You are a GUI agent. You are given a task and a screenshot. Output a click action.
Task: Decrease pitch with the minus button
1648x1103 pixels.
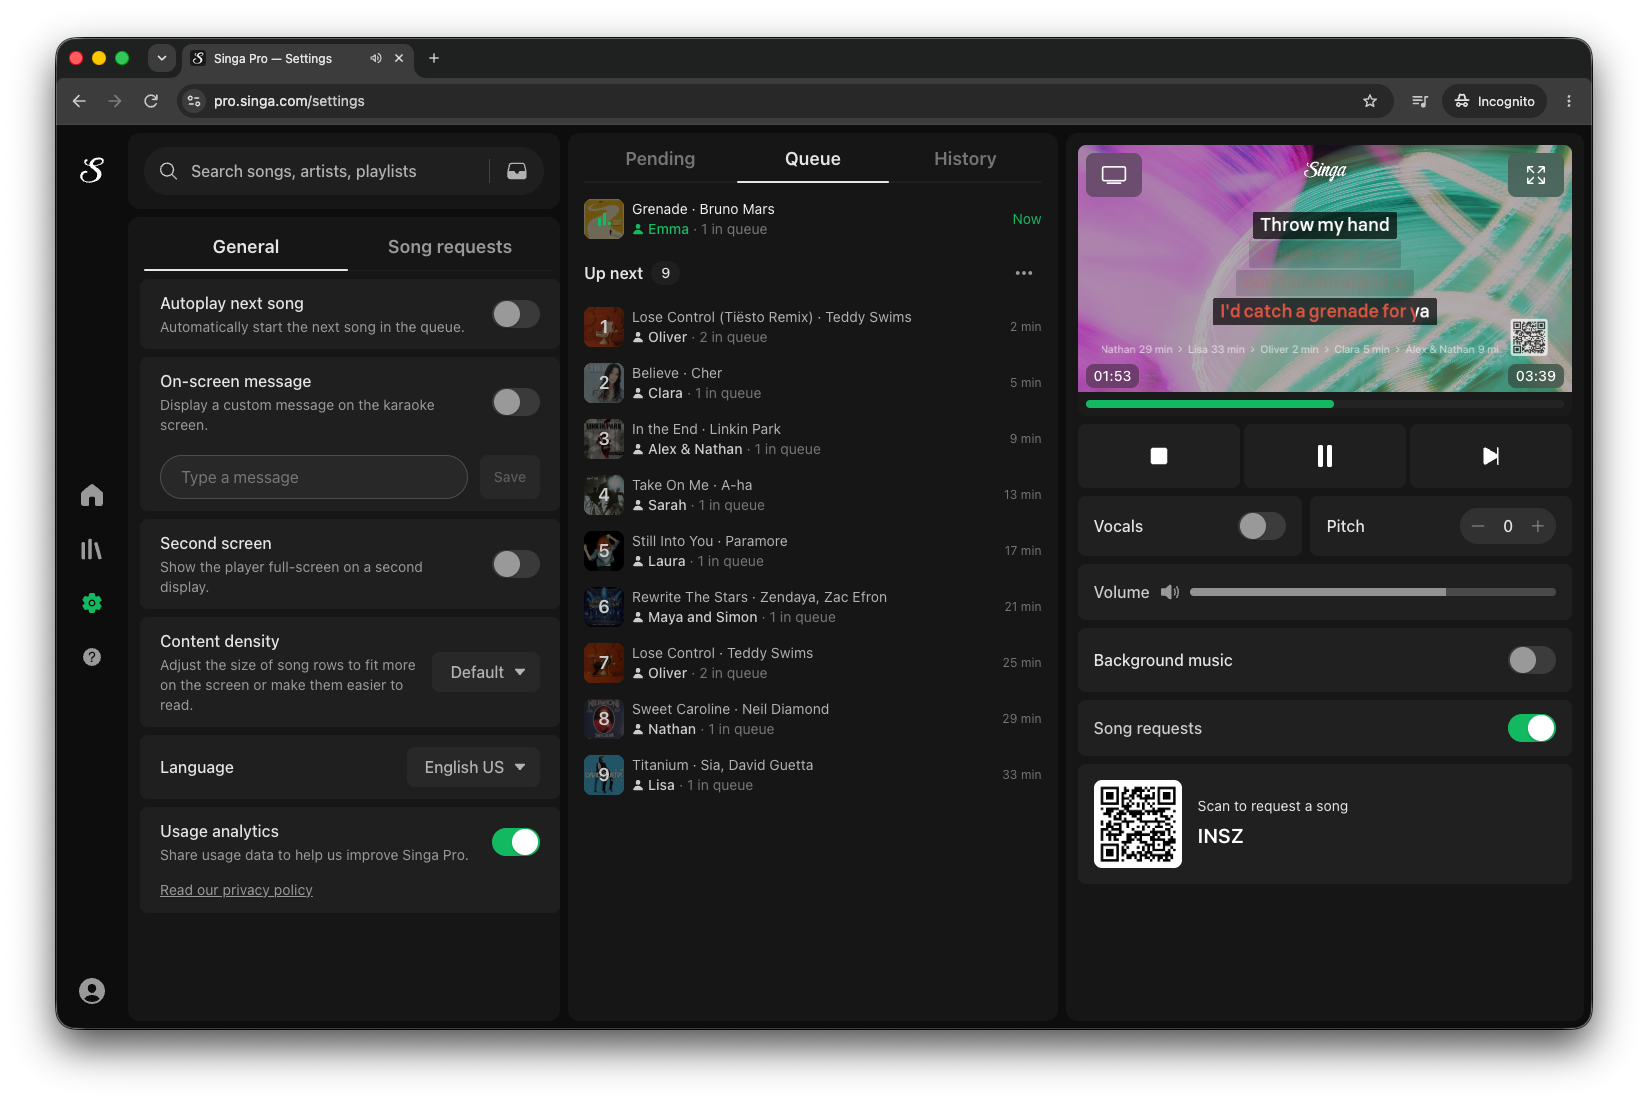coord(1478,526)
